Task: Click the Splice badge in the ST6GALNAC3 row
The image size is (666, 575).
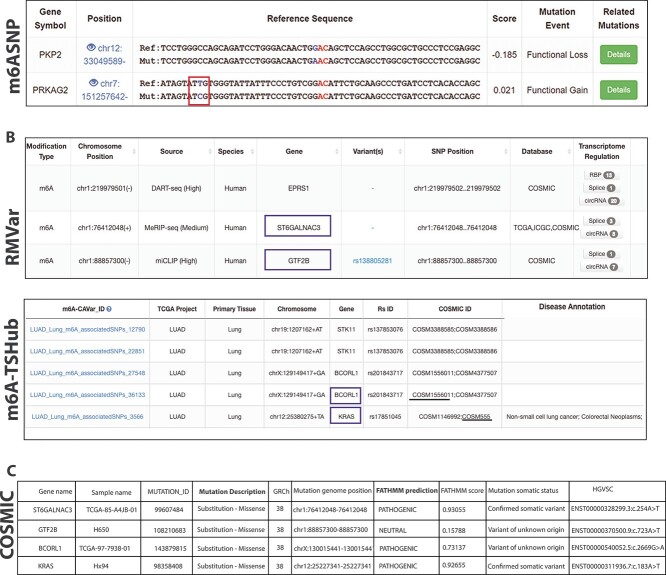Action: pyautogui.click(x=601, y=221)
